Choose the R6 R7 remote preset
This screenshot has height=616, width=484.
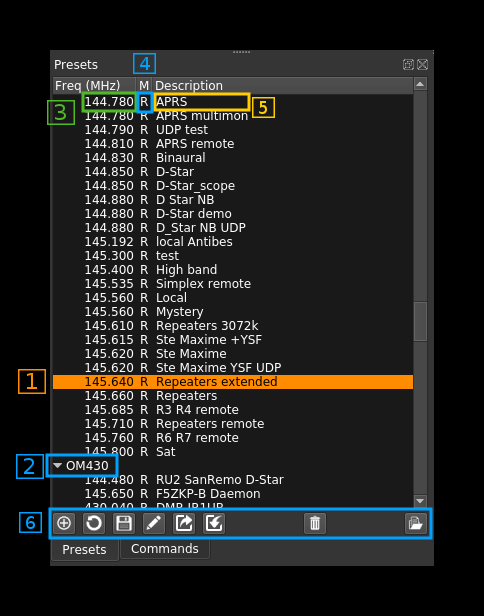pyautogui.click(x=233, y=438)
